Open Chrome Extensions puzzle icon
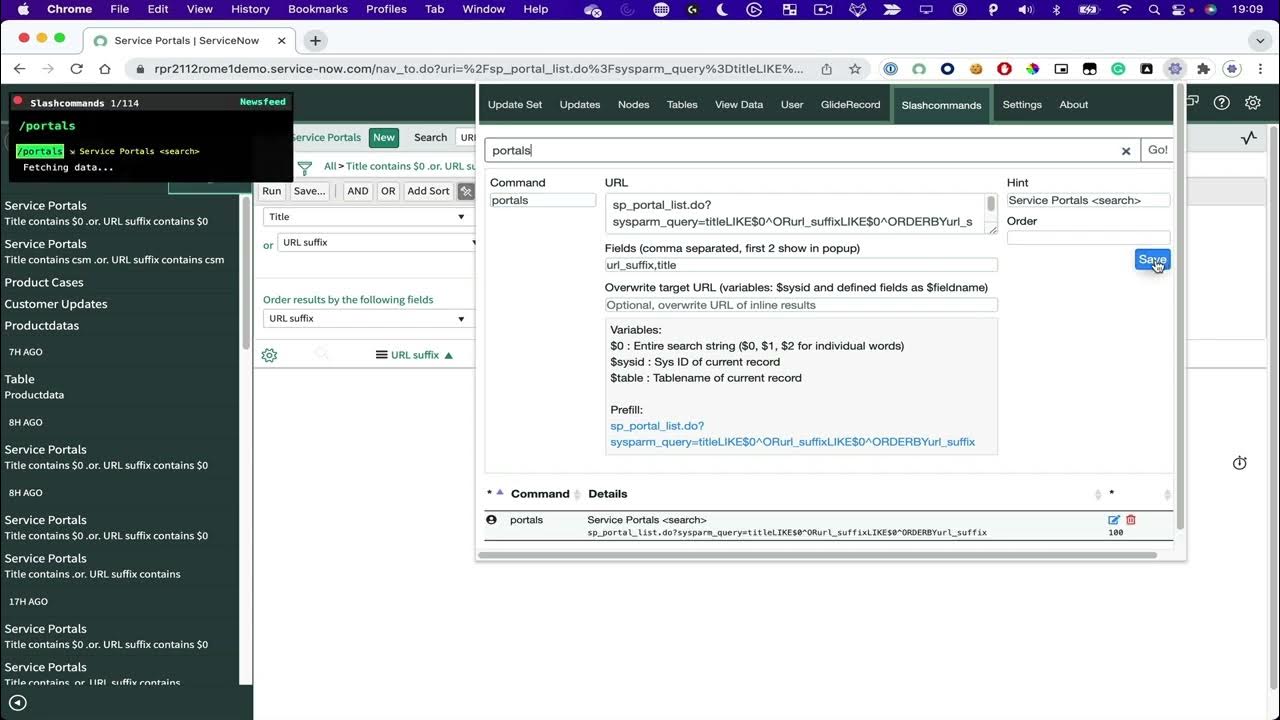 (1203, 69)
